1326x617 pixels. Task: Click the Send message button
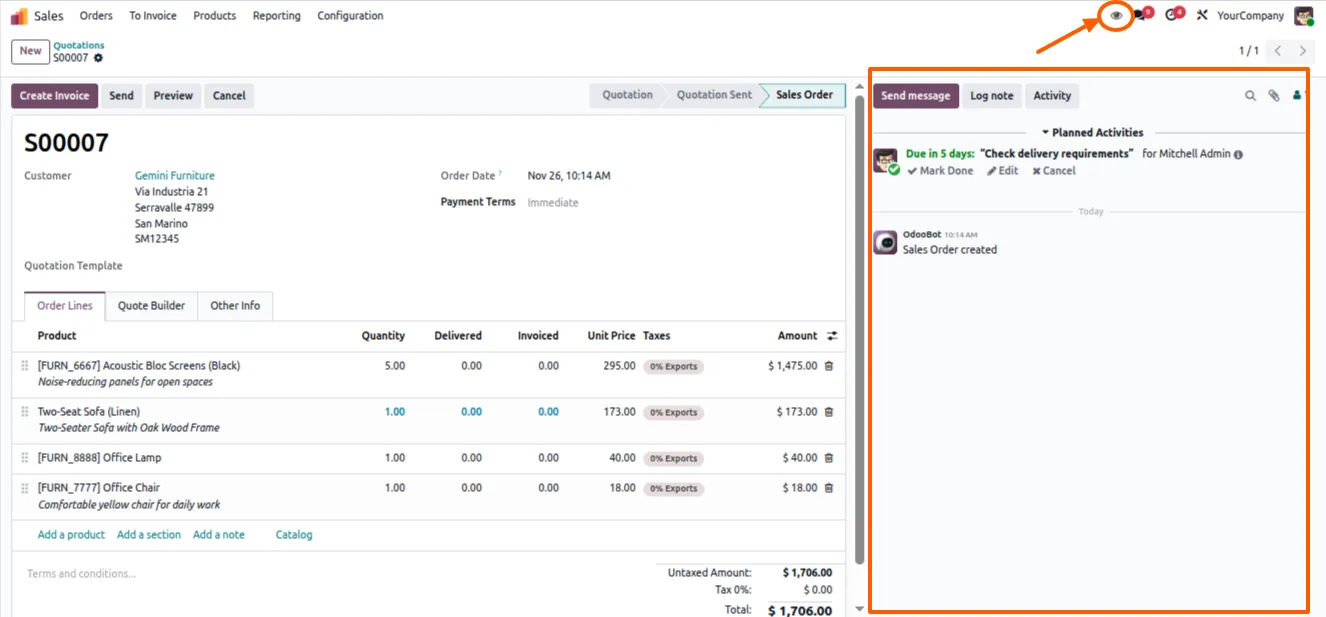[915, 96]
